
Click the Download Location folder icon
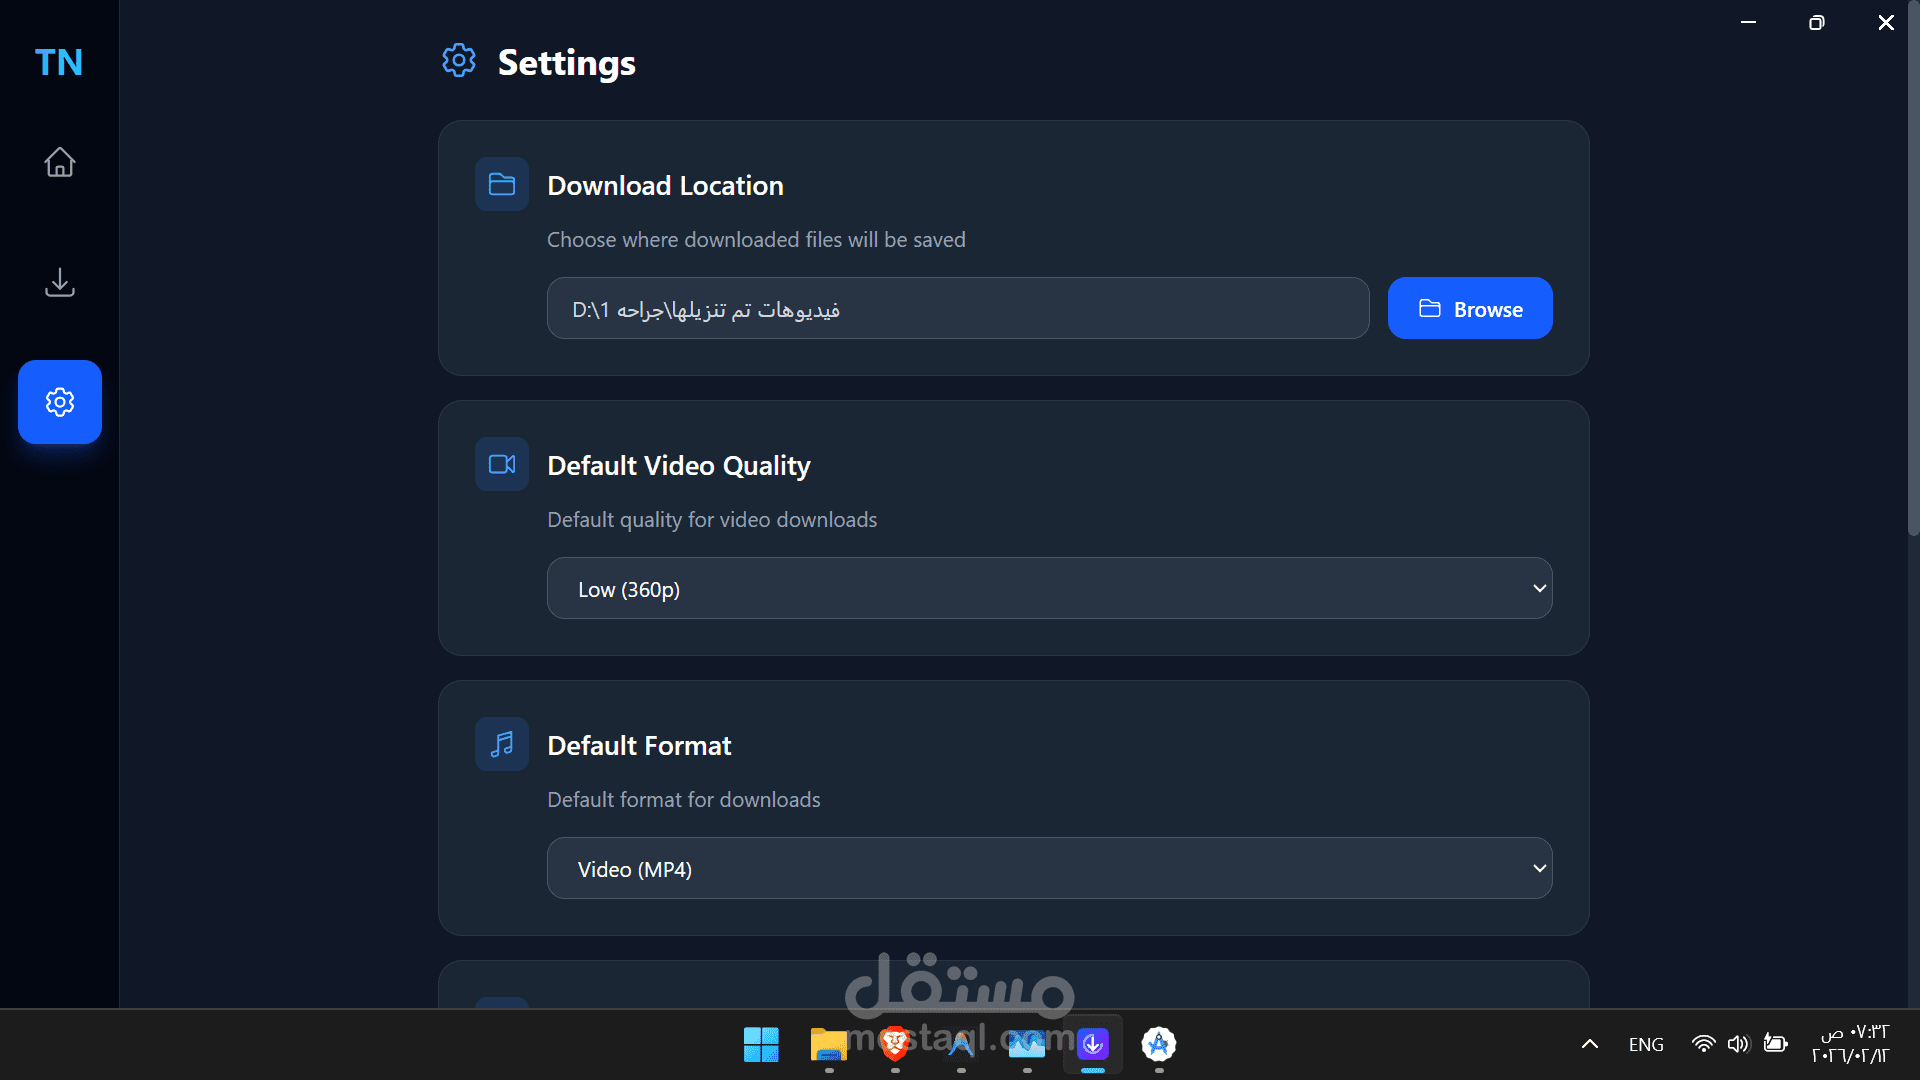pos(502,185)
